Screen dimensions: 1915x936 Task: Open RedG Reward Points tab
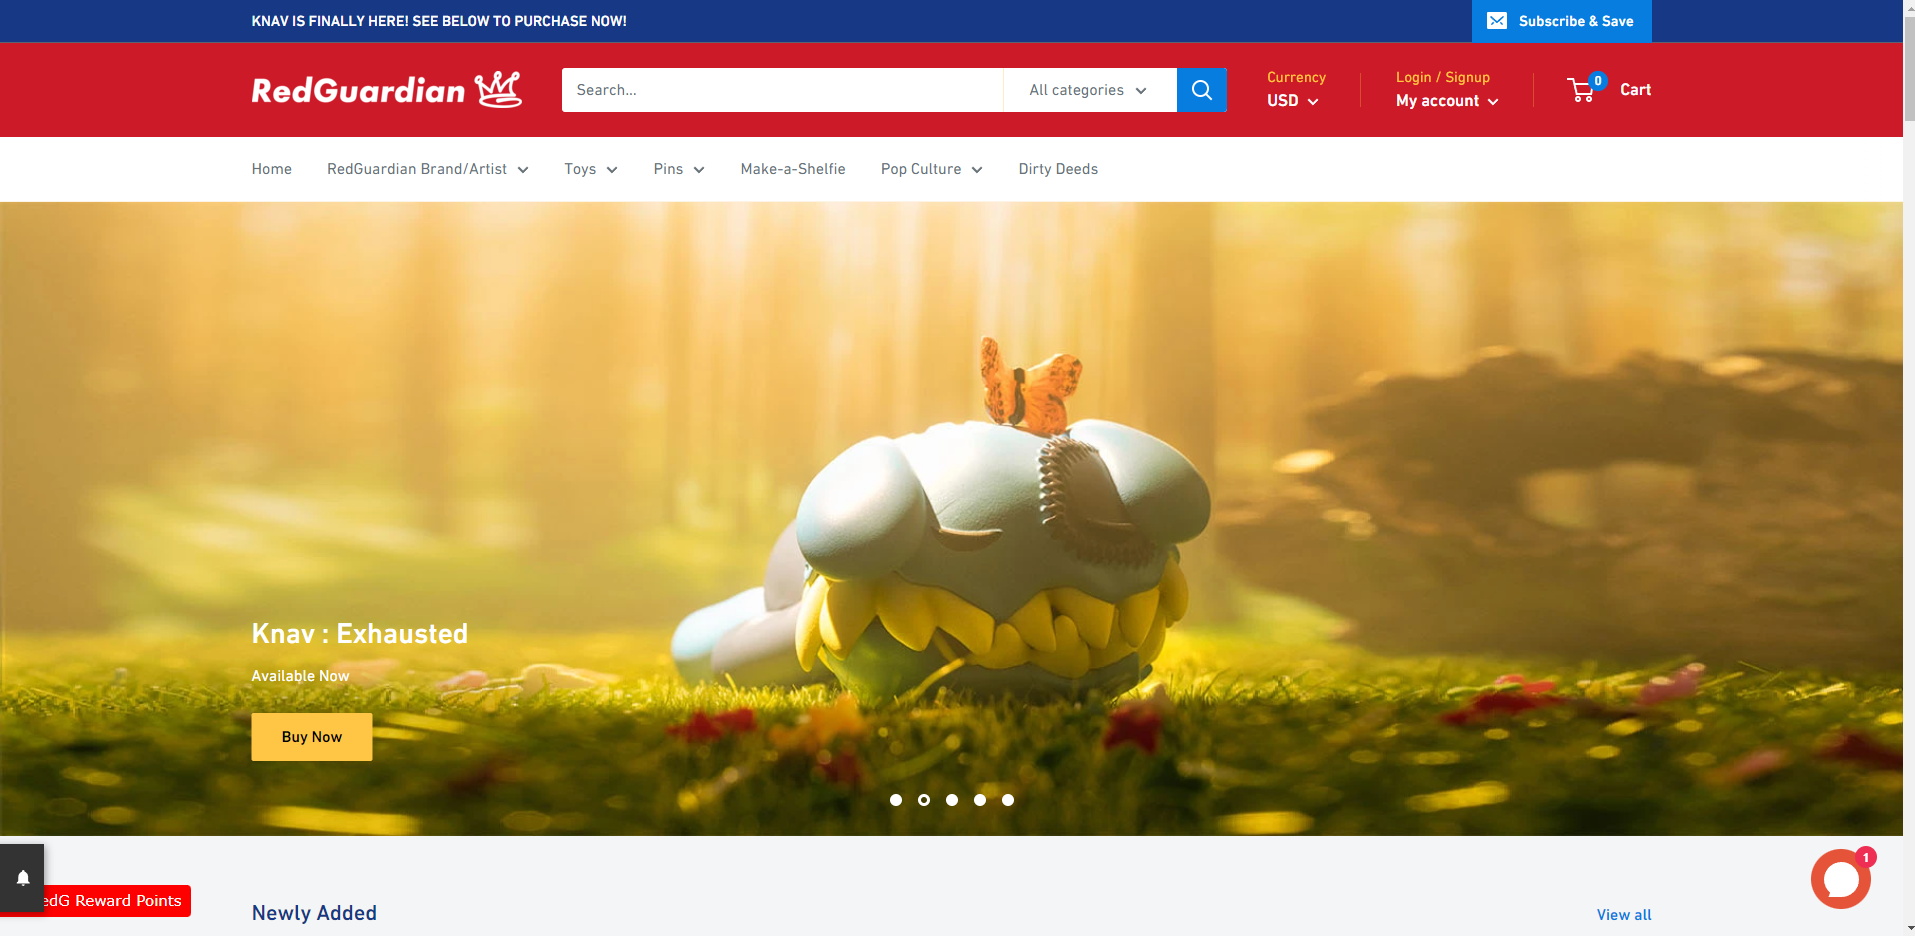117,901
